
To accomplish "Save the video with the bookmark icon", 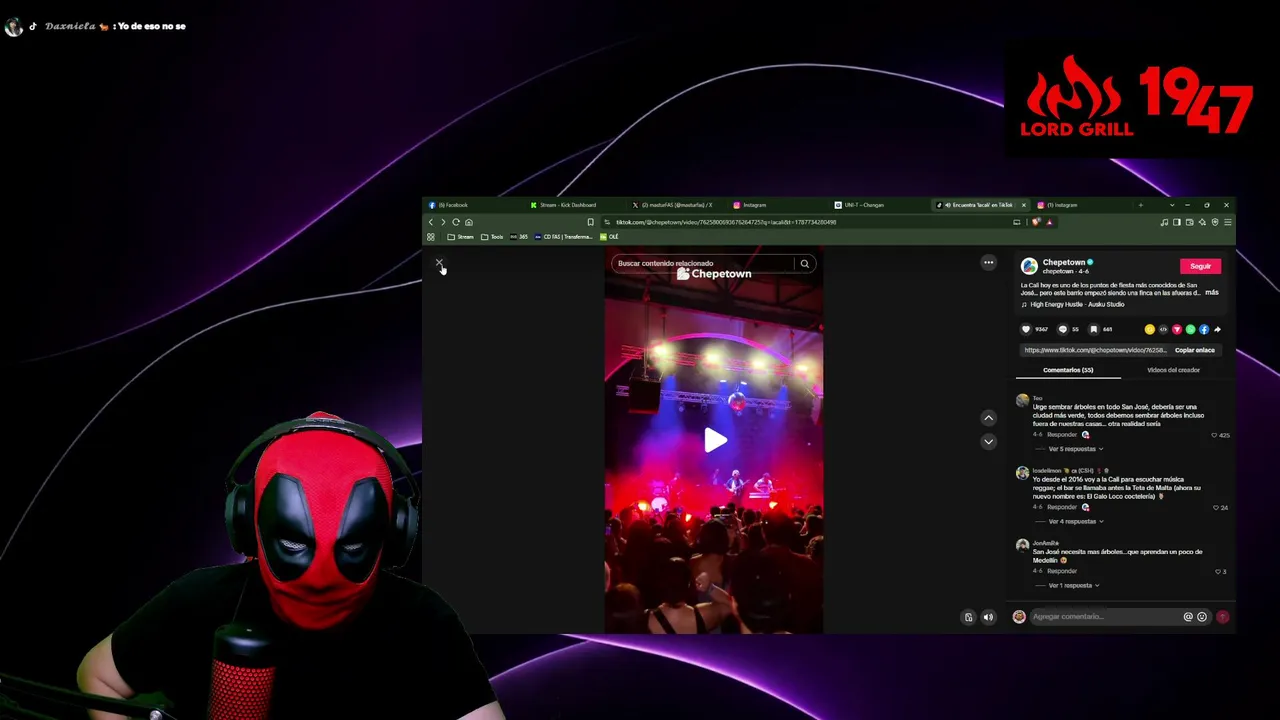I will [1094, 329].
